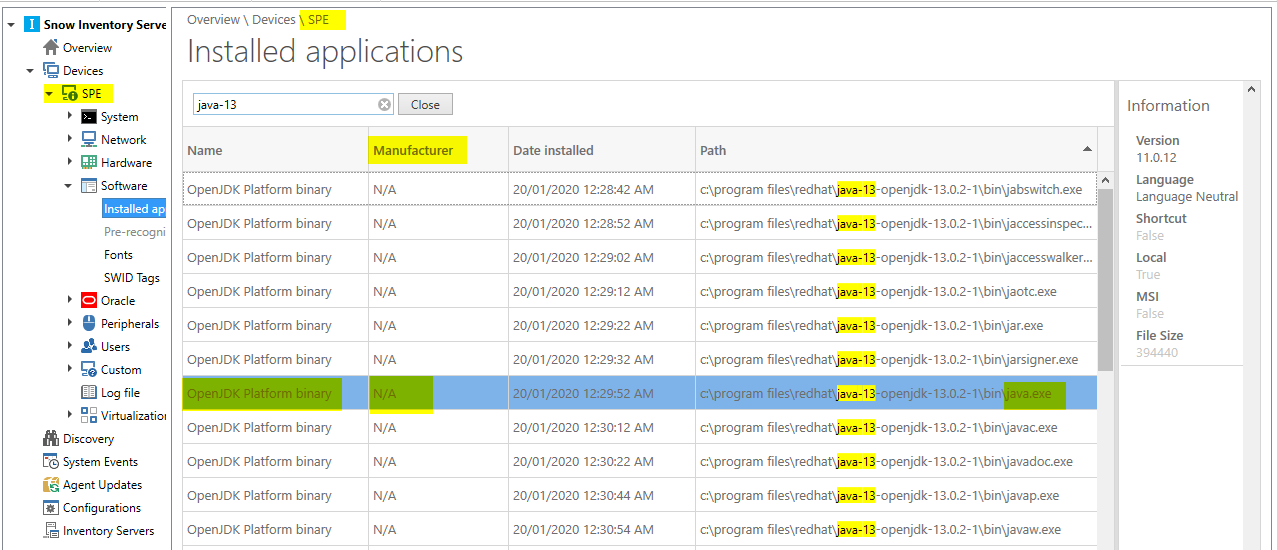Click the Virtualization icon

[x=89, y=415]
